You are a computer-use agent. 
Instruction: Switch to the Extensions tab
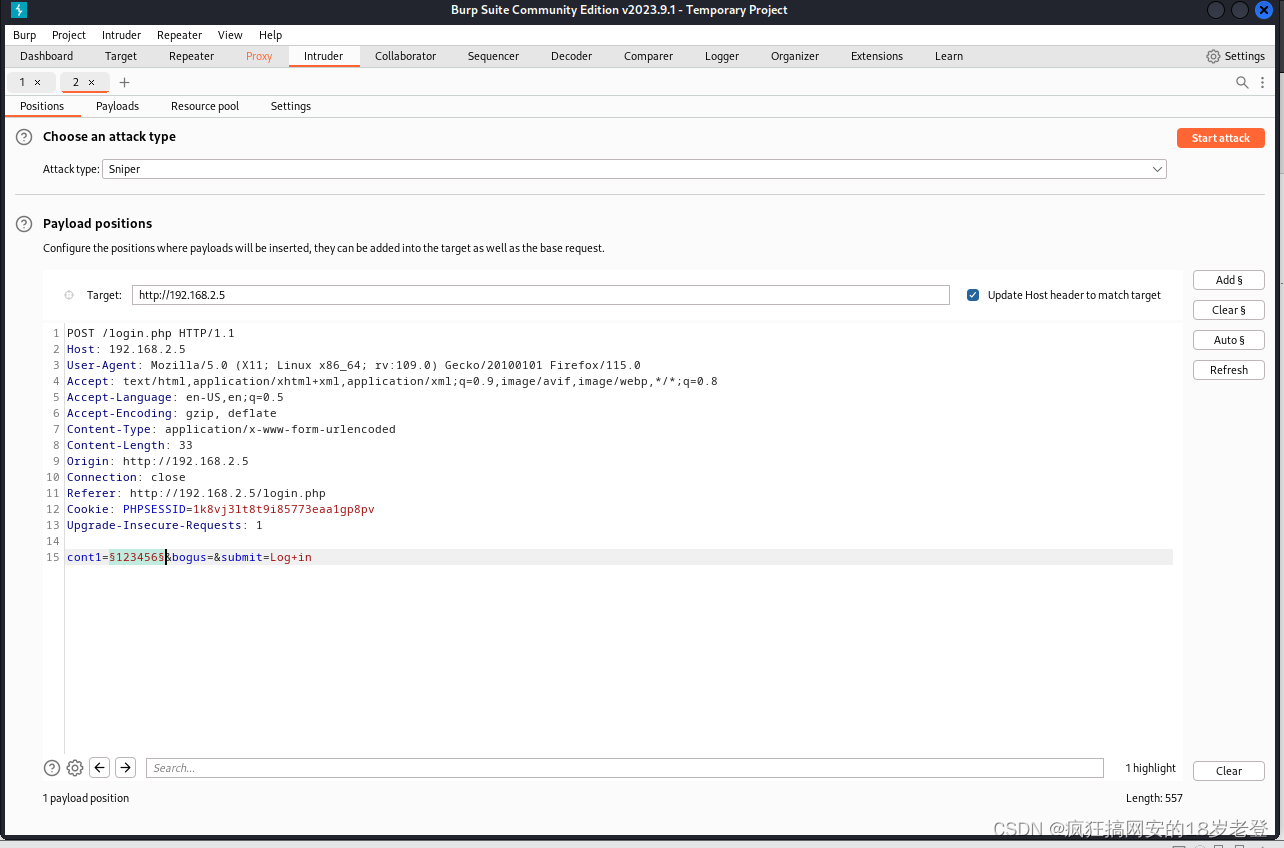coord(877,56)
